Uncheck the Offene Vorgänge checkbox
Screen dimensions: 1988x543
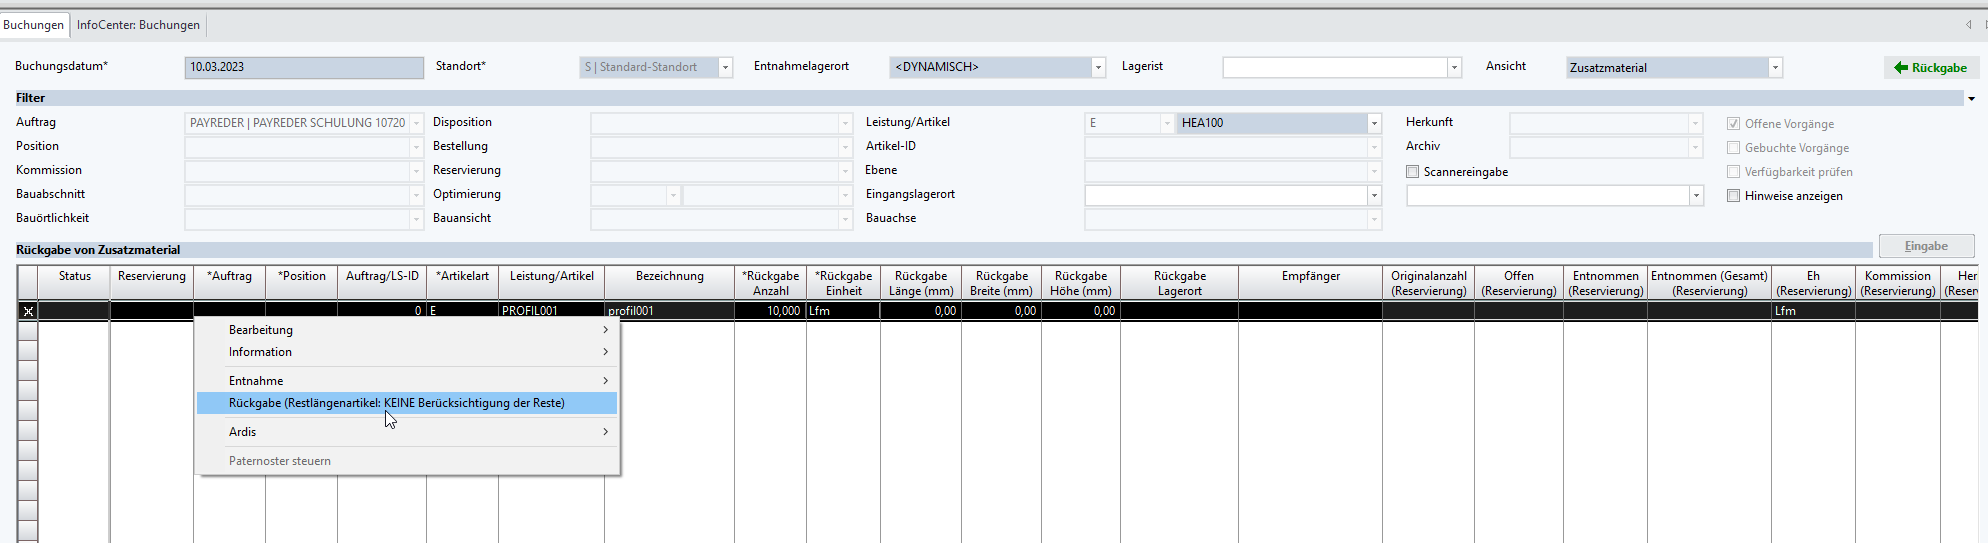(x=1734, y=124)
